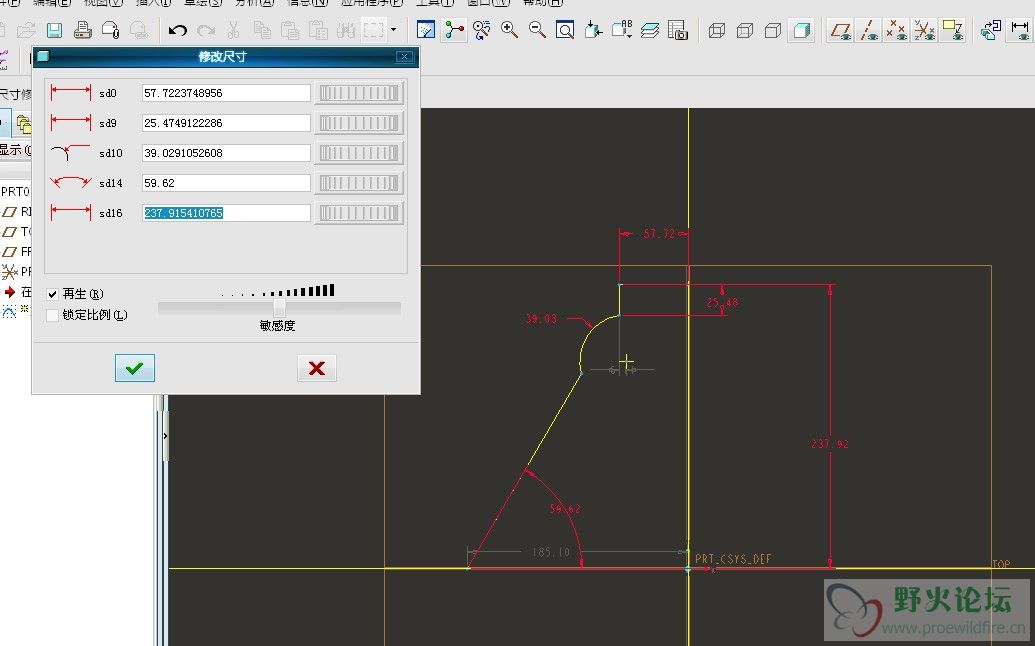Click the Save (floppy disk) icon
Image resolution: width=1035 pixels, height=646 pixels.
tap(55, 30)
